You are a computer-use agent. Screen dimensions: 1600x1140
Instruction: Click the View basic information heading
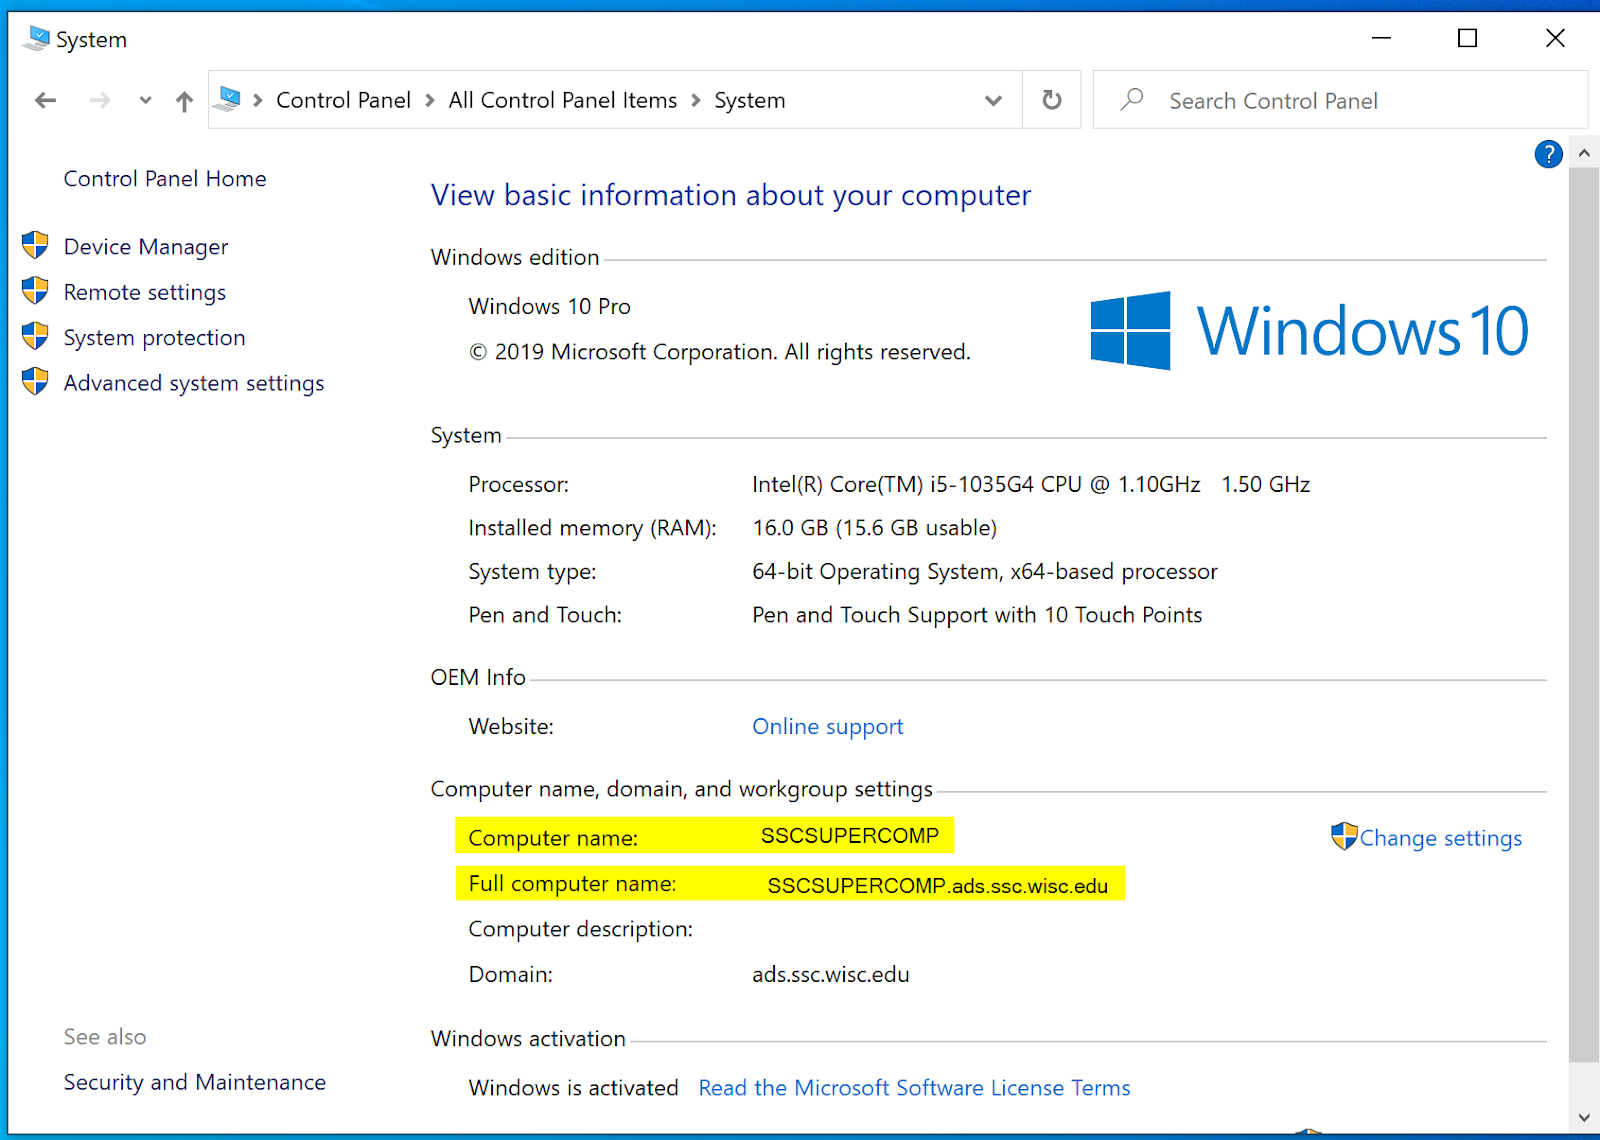click(731, 195)
